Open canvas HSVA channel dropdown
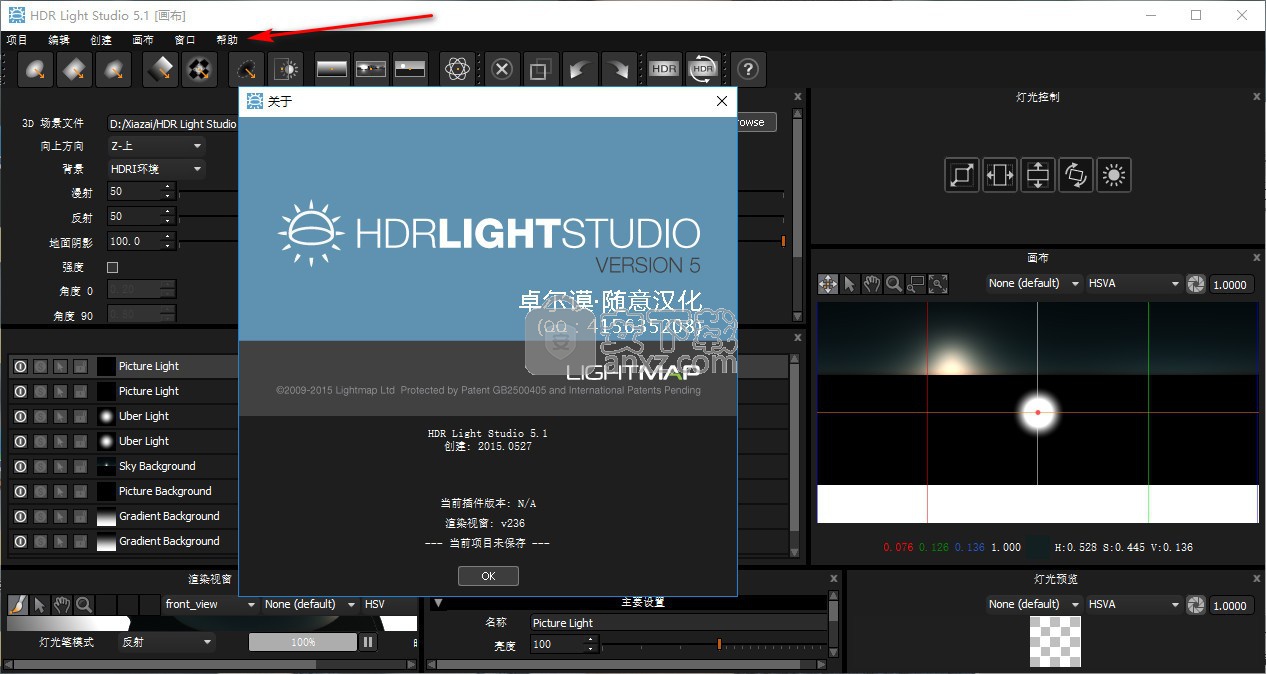Viewport: 1266px width, 674px height. pos(1134,284)
